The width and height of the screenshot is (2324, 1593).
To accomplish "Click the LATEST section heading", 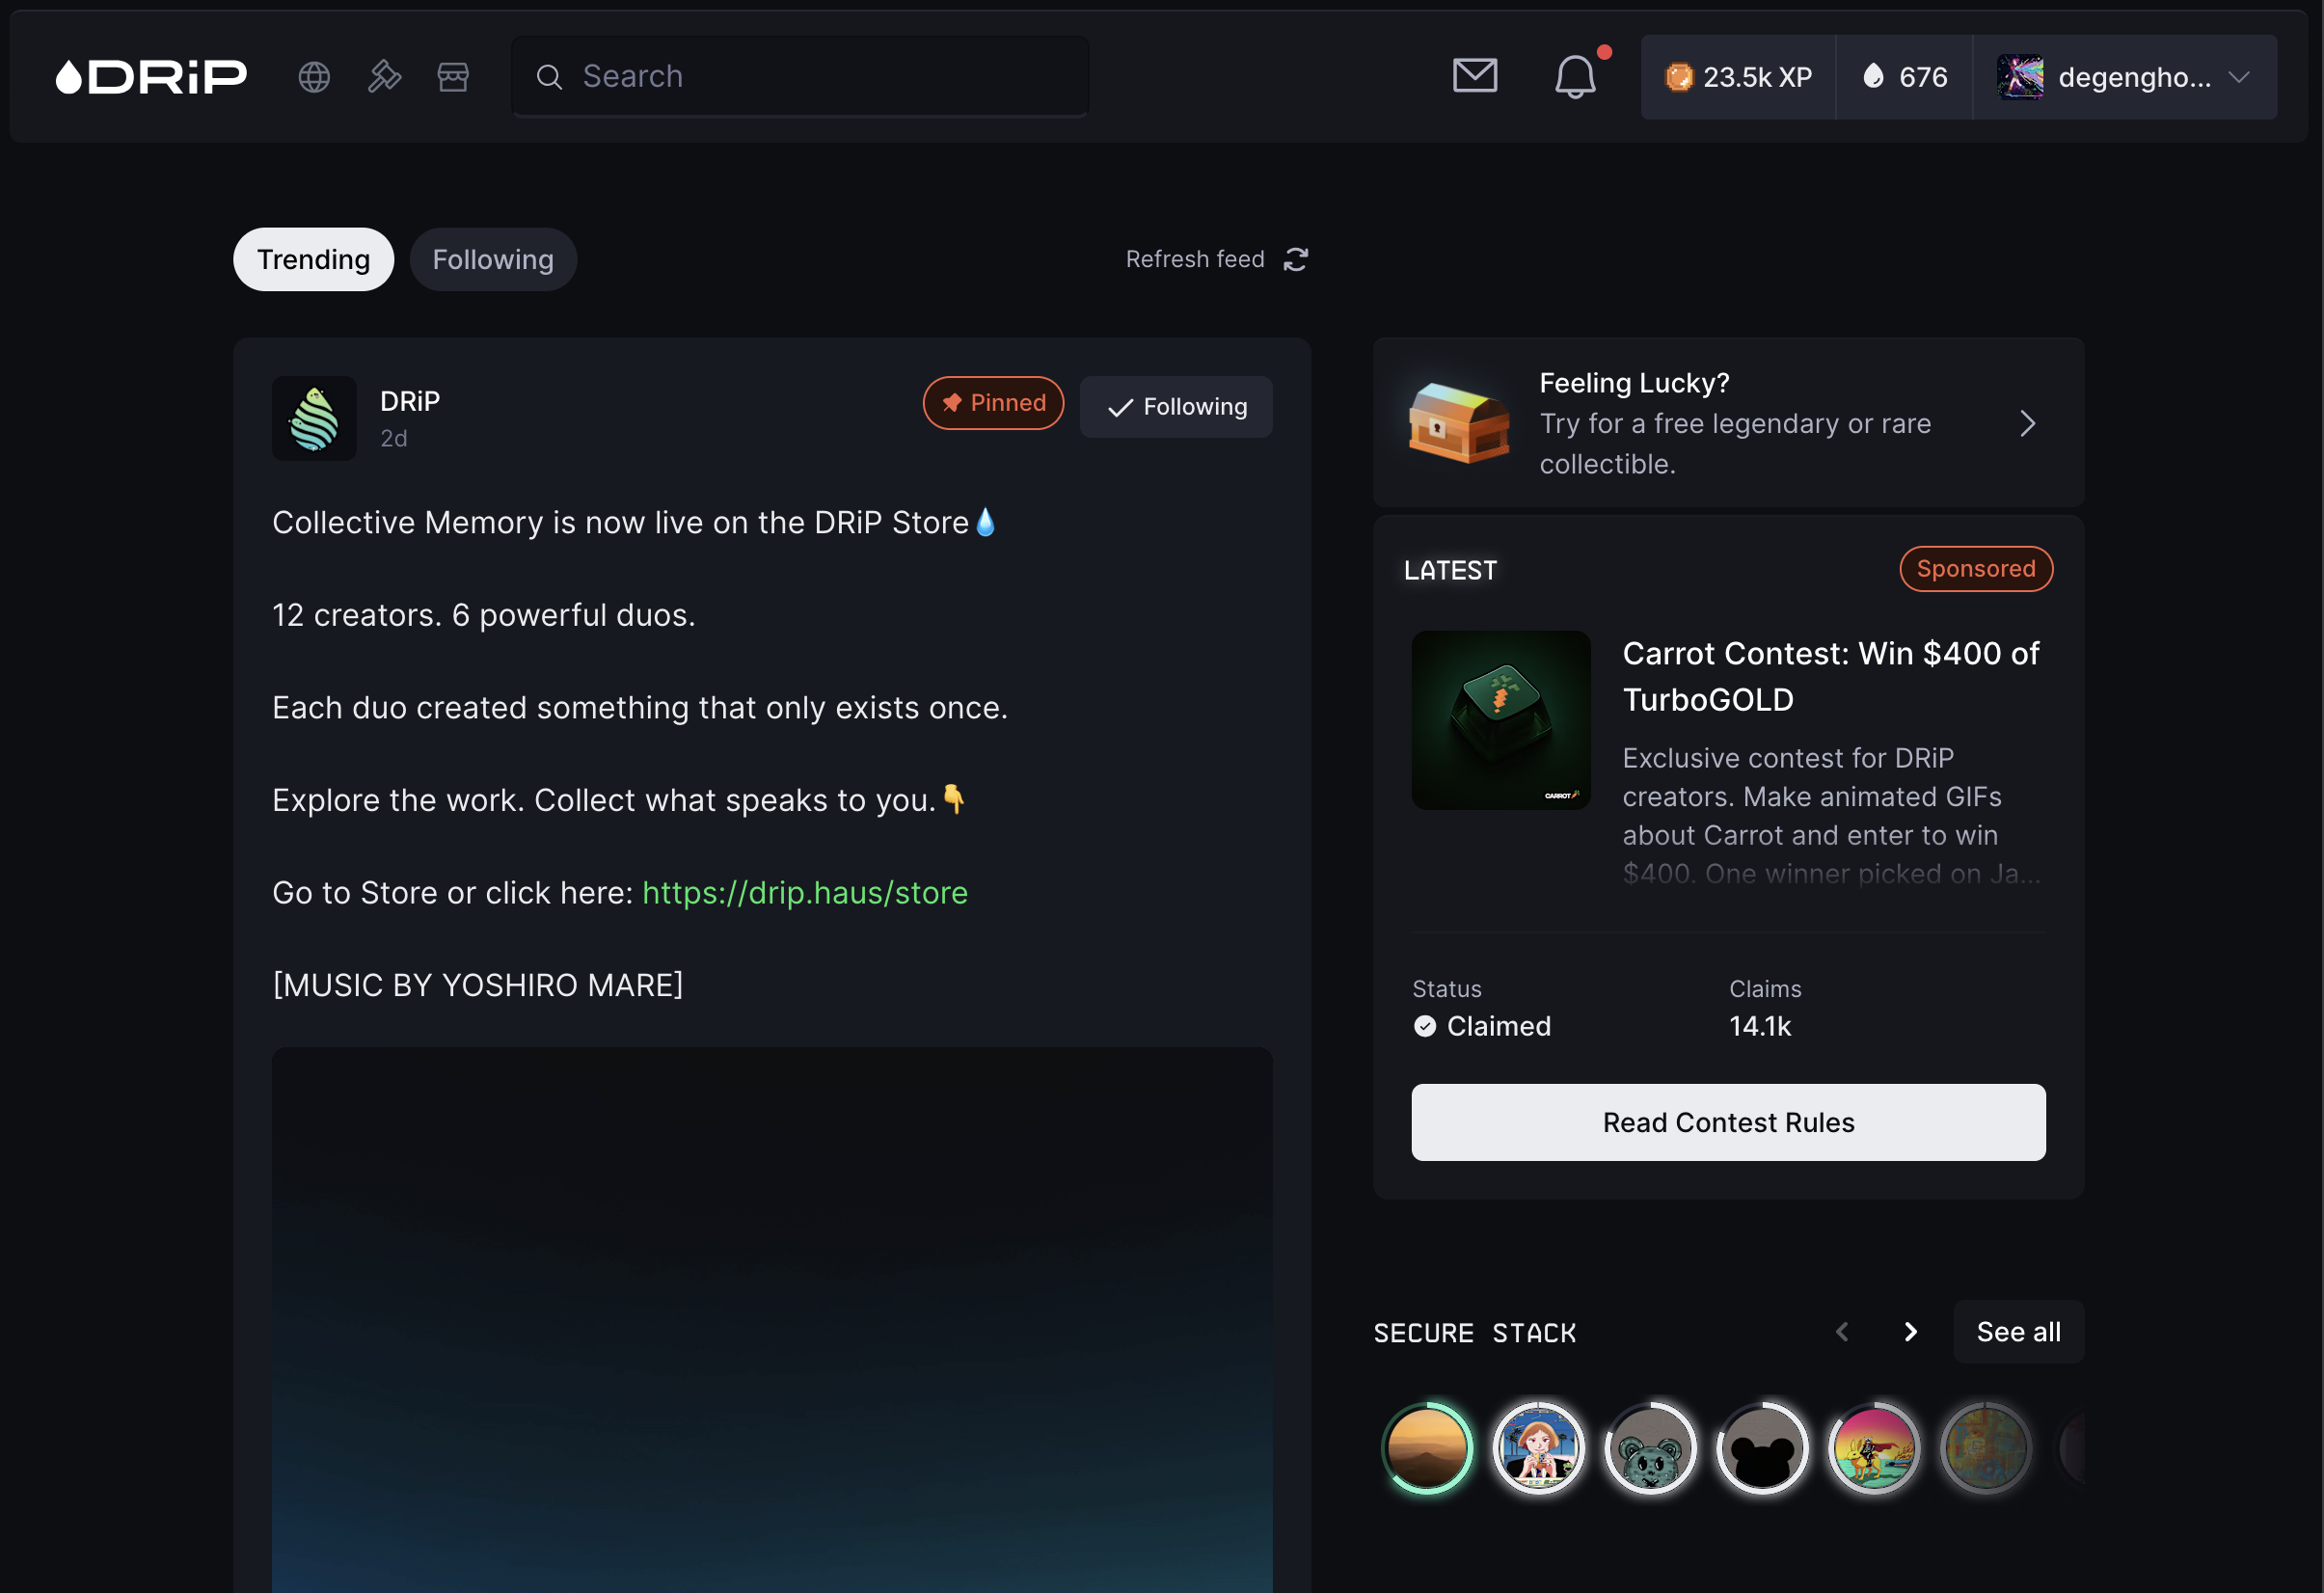I will tap(1450, 570).
